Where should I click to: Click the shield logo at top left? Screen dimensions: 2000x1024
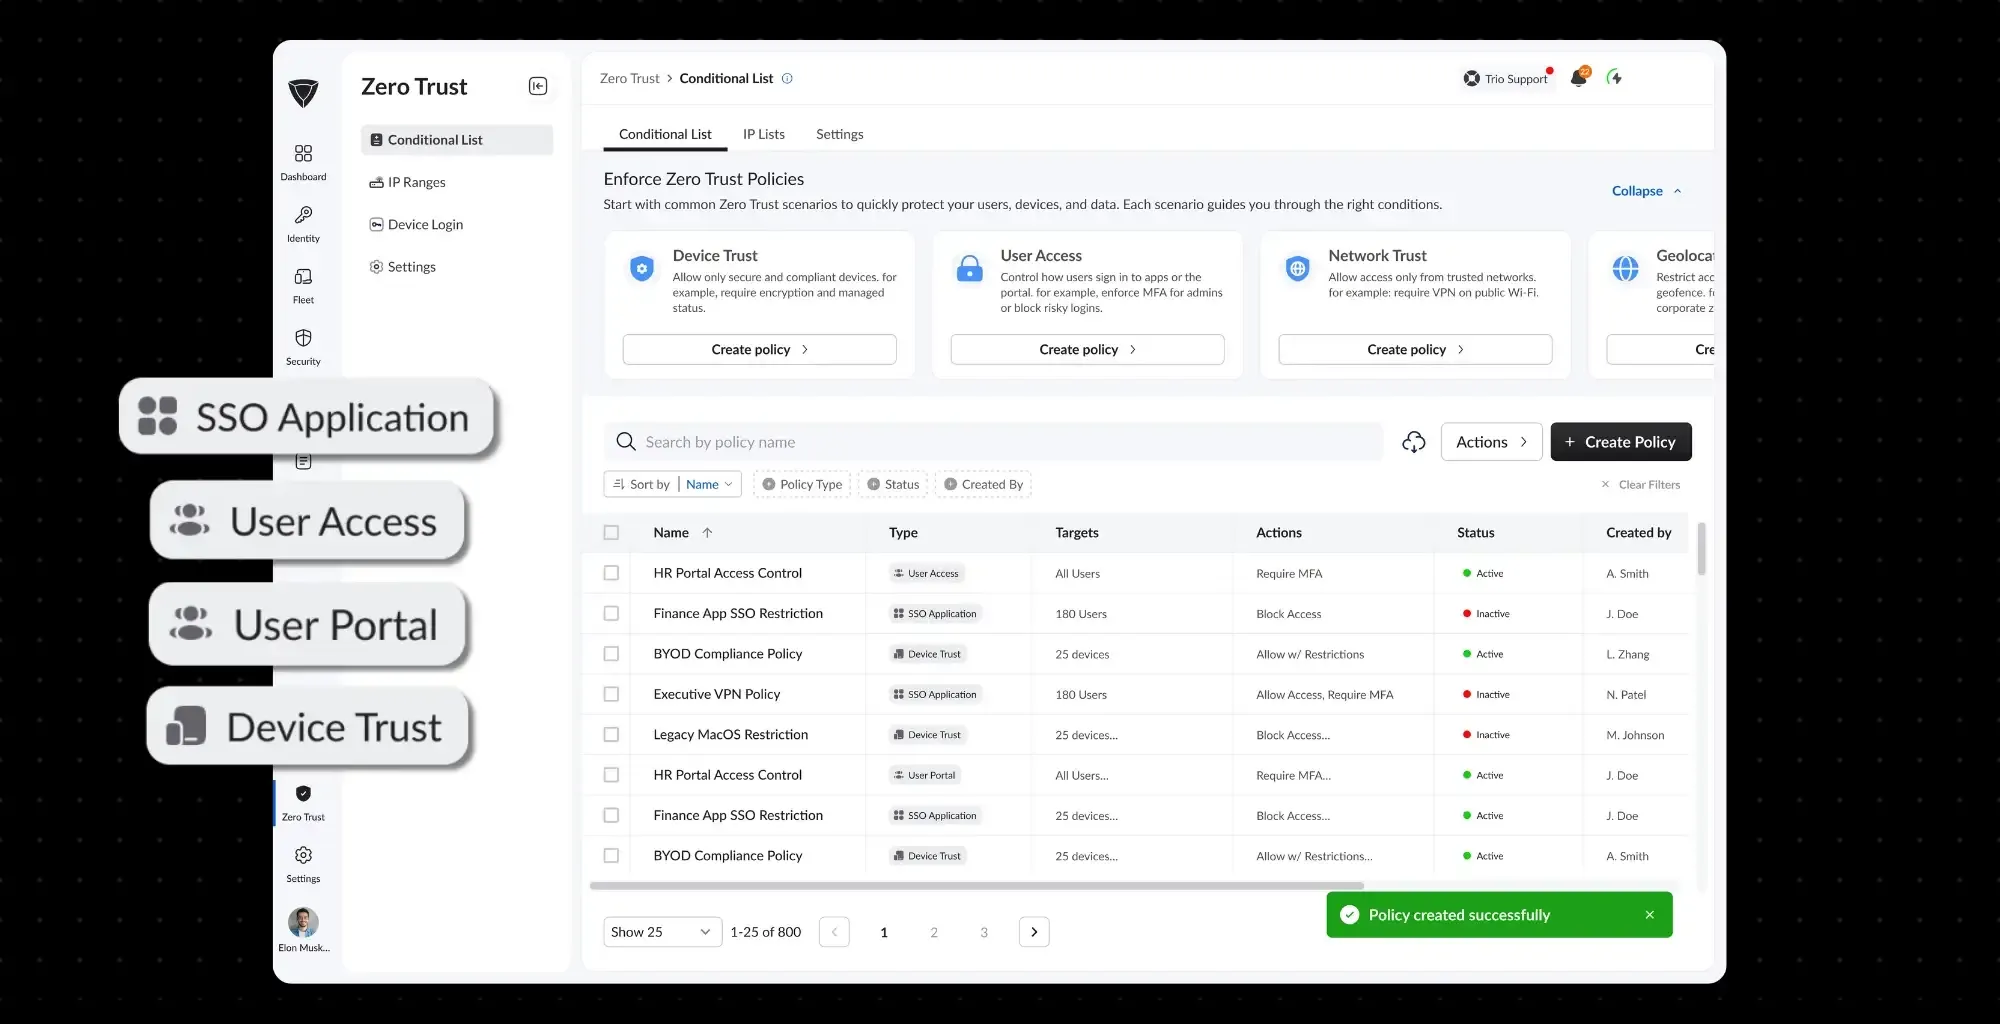pos(303,93)
